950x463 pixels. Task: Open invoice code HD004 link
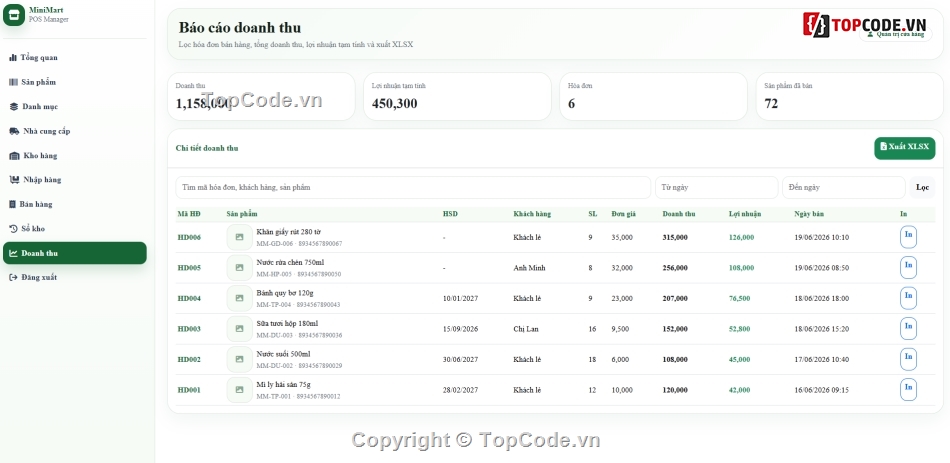188,298
